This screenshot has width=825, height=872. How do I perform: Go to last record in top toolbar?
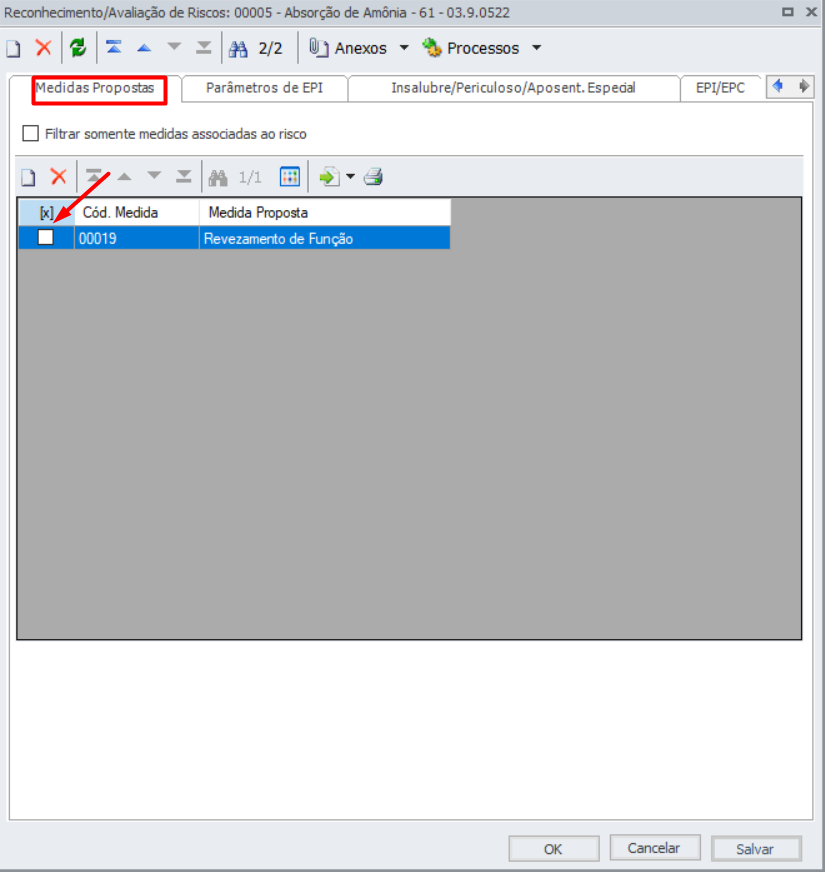click(x=204, y=48)
